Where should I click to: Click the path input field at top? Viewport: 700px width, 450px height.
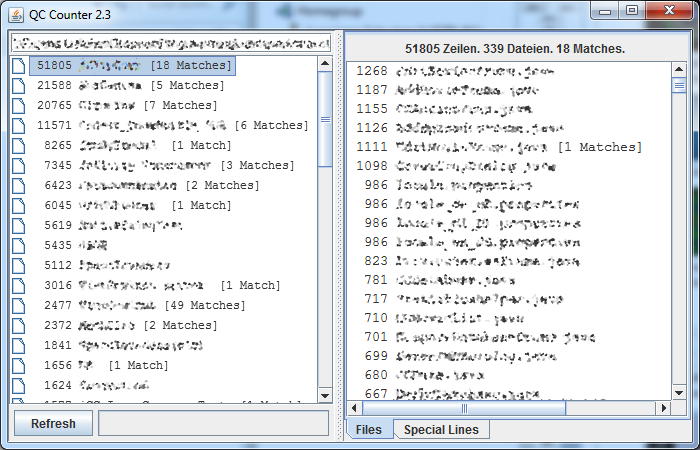click(x=170, y=44)
